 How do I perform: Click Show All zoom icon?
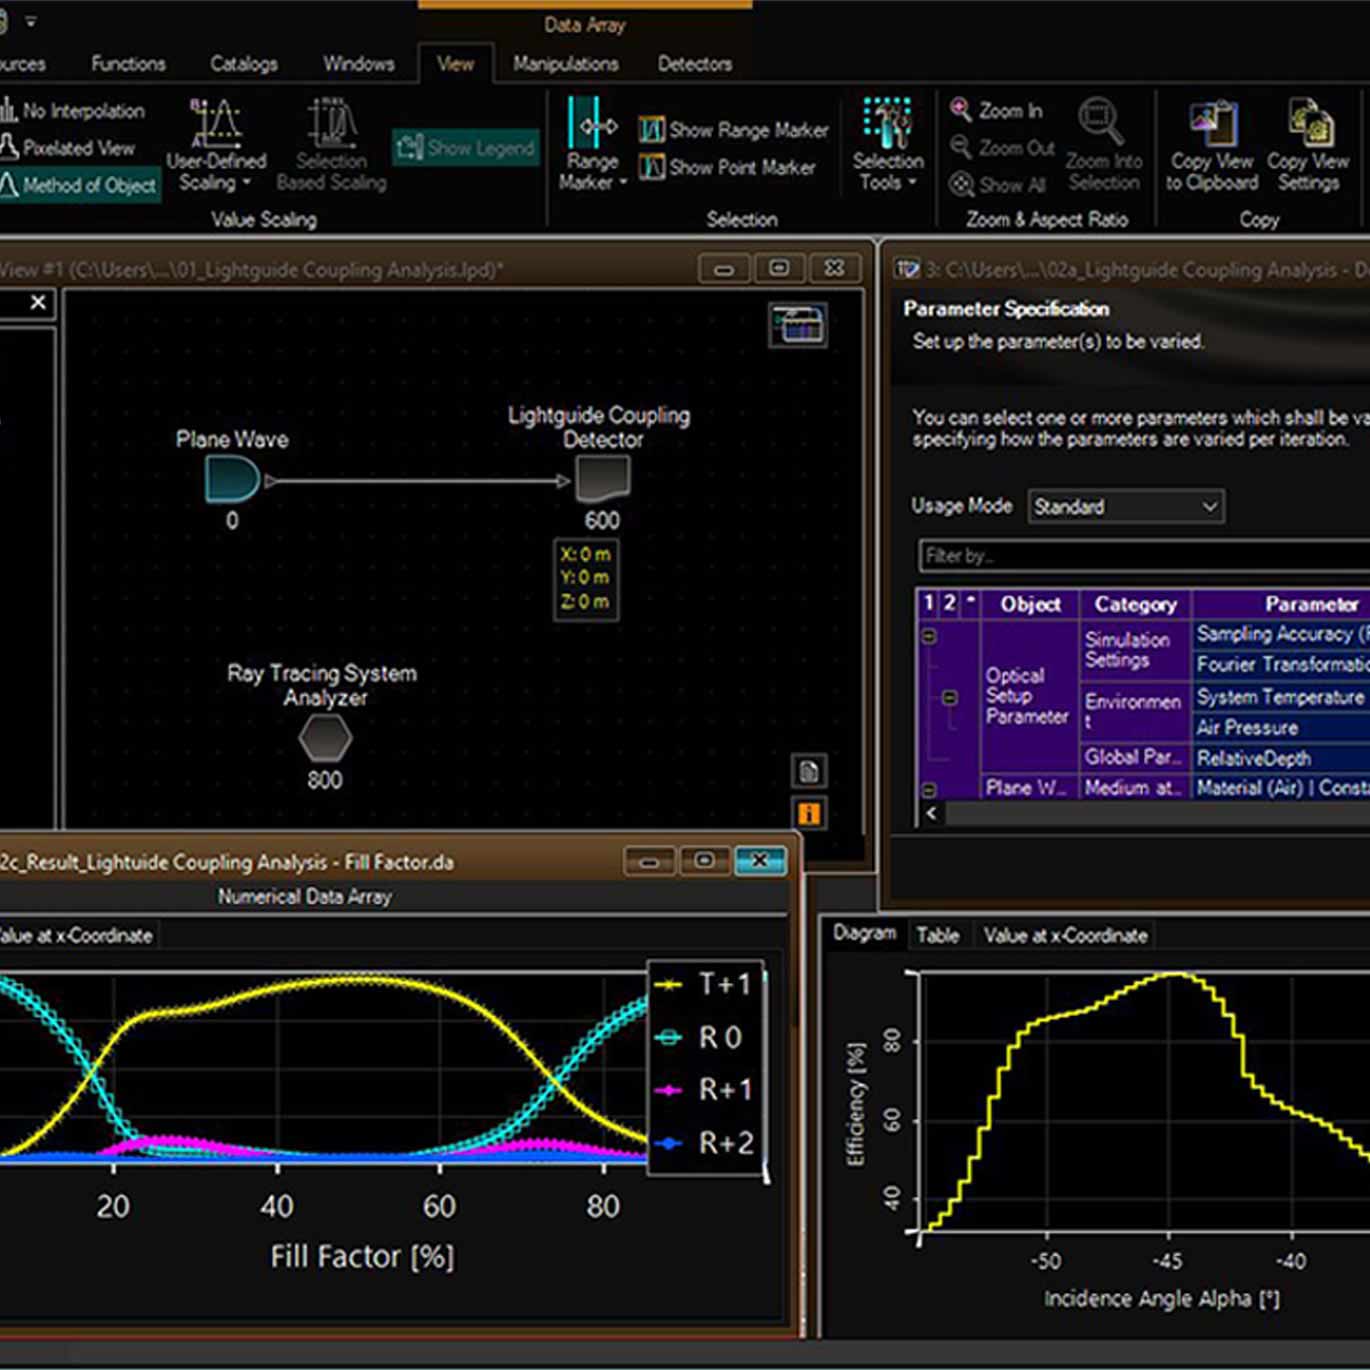click(x=961, y=184)
